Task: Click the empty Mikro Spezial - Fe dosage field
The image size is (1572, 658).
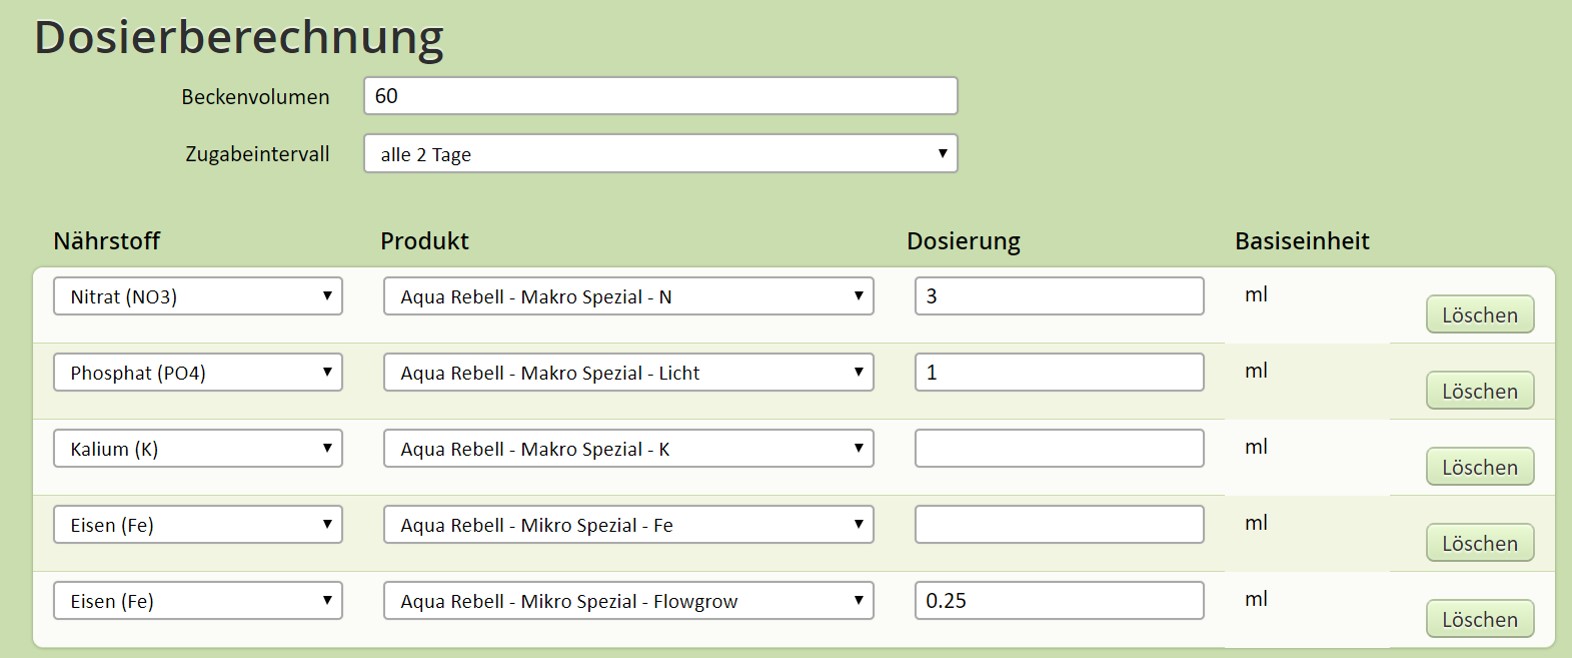Action: [1059, 524]
